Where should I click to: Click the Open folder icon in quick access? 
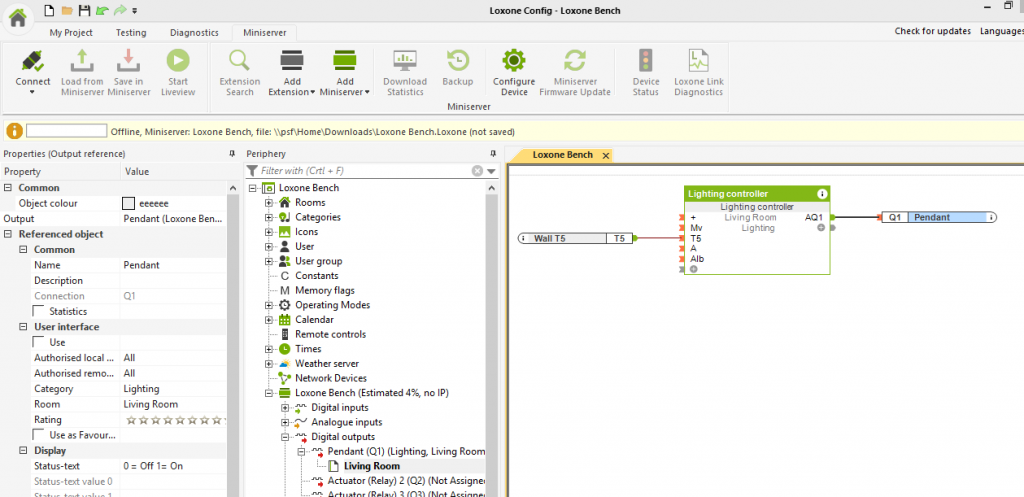point(67,10)
